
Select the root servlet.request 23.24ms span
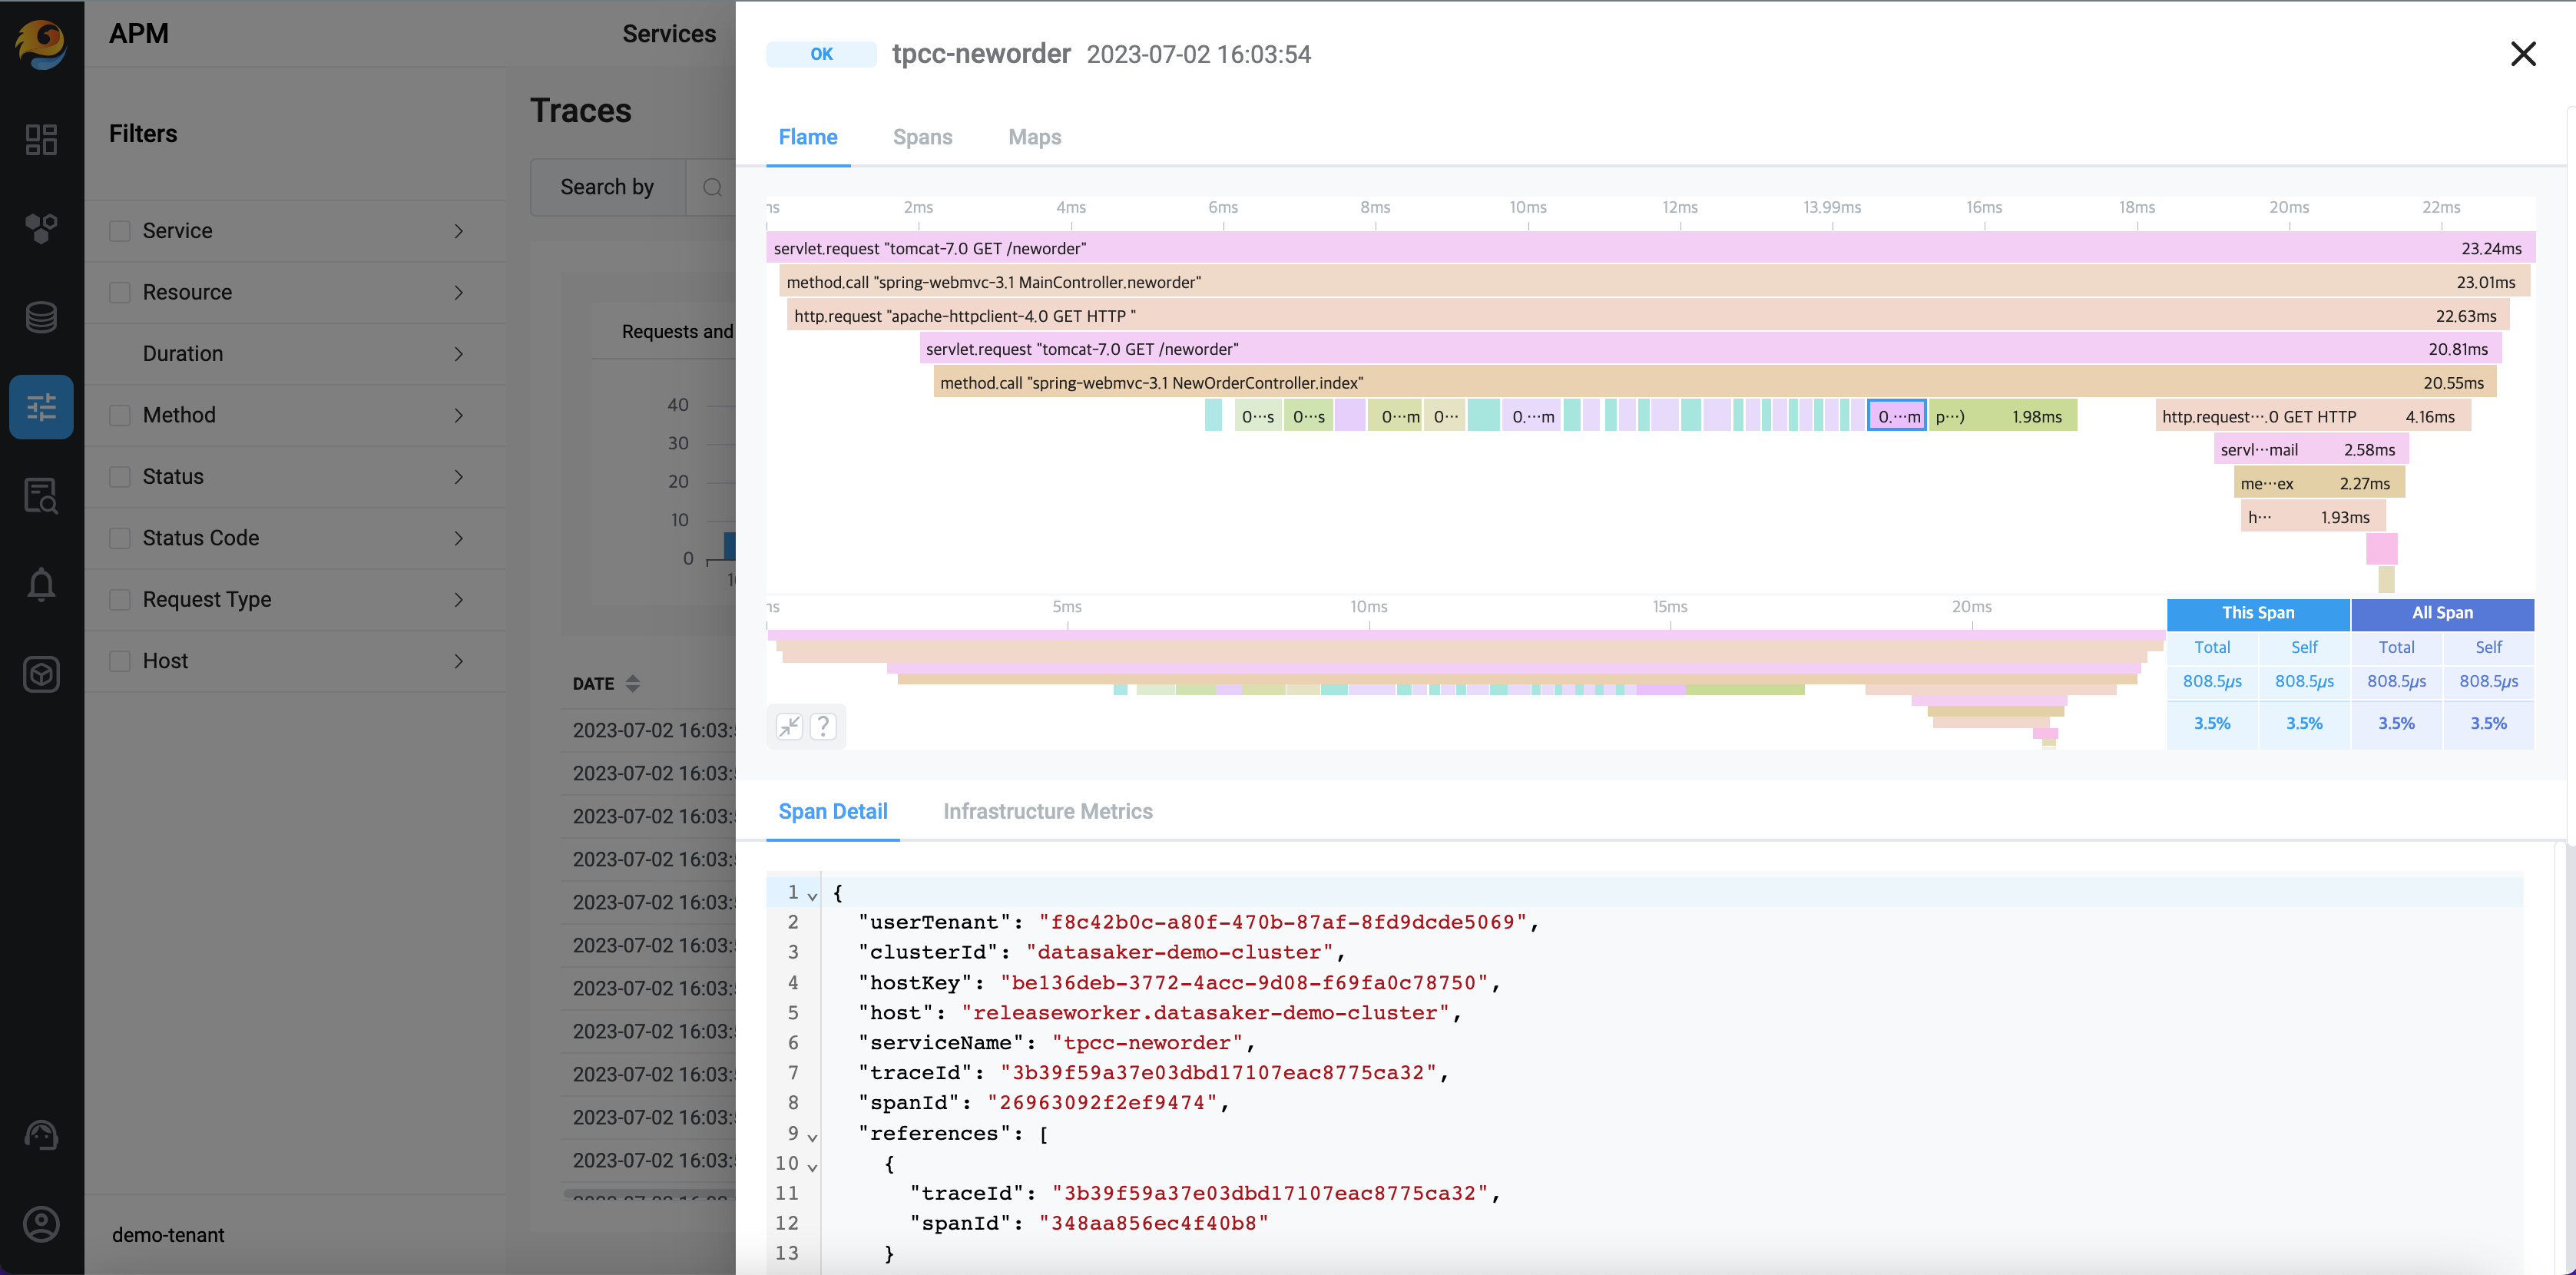(1650, 248)
